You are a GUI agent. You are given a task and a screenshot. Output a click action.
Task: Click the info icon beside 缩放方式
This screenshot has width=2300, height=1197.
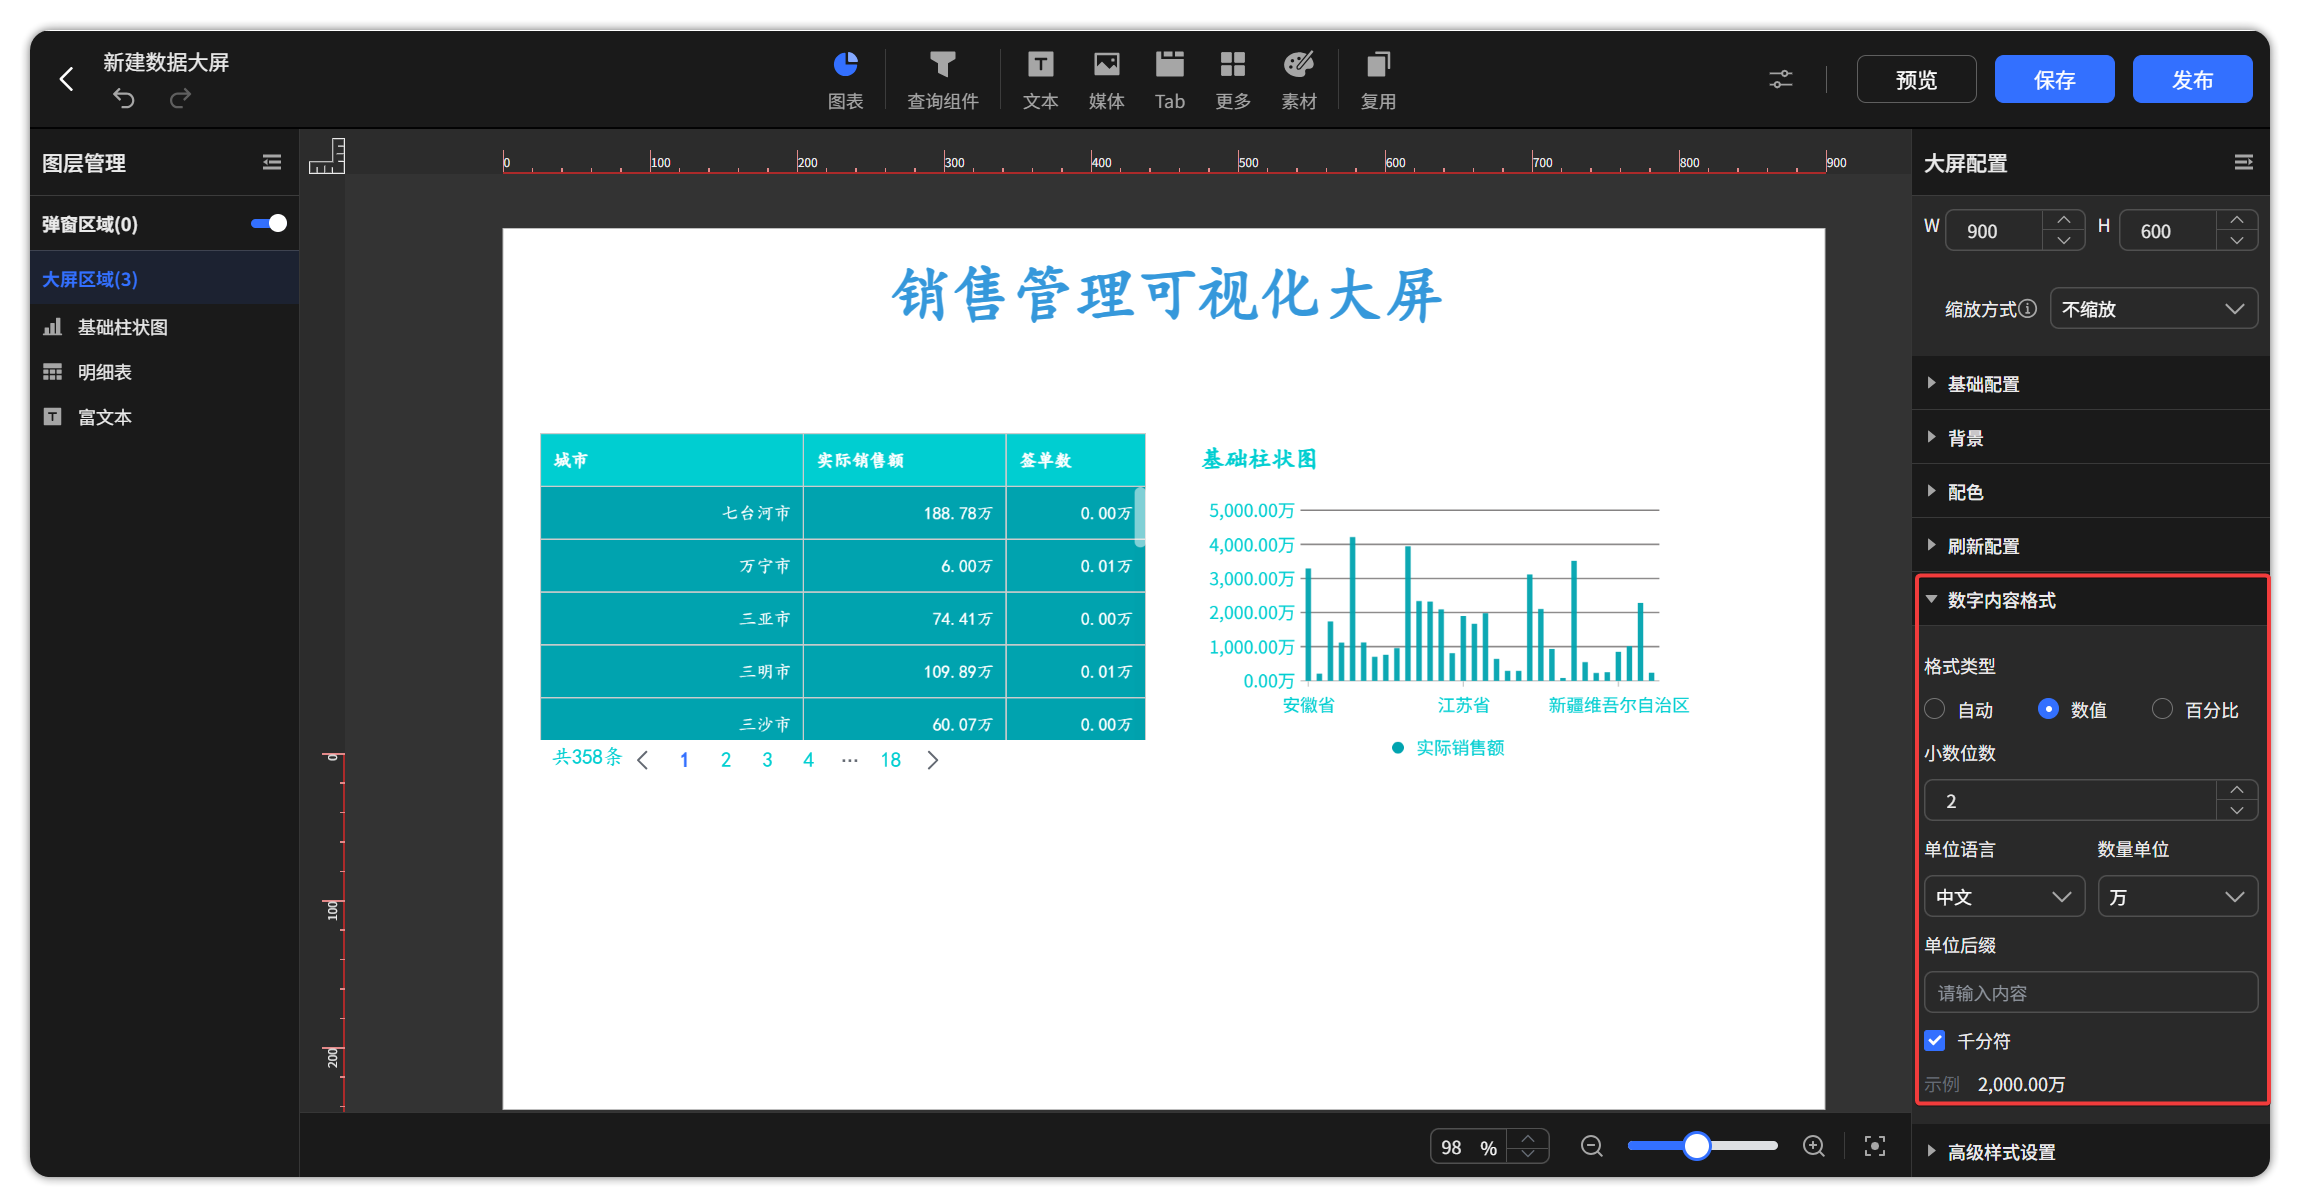tap(2027, 309)
